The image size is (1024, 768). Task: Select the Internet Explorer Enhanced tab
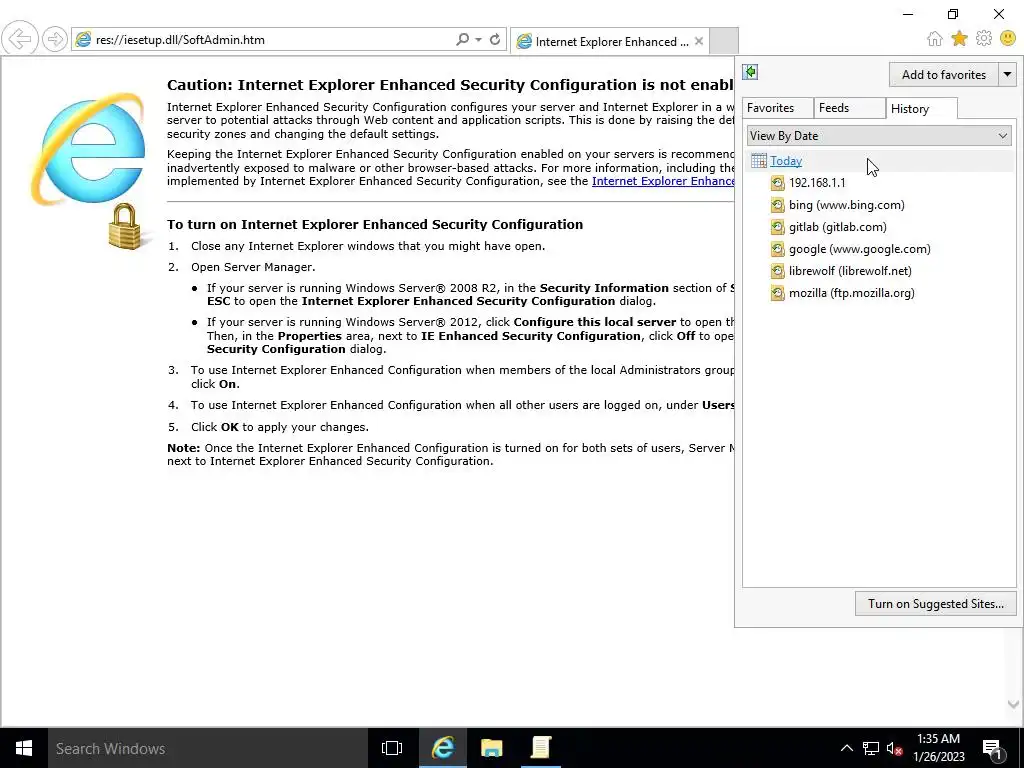[609, 41]
